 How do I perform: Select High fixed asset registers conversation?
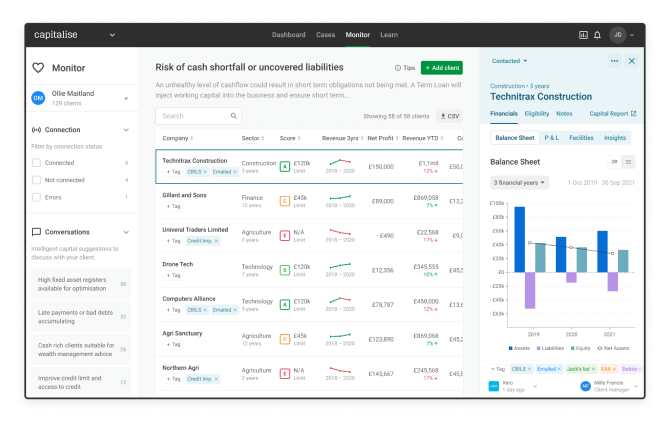[x=81, y=284]
